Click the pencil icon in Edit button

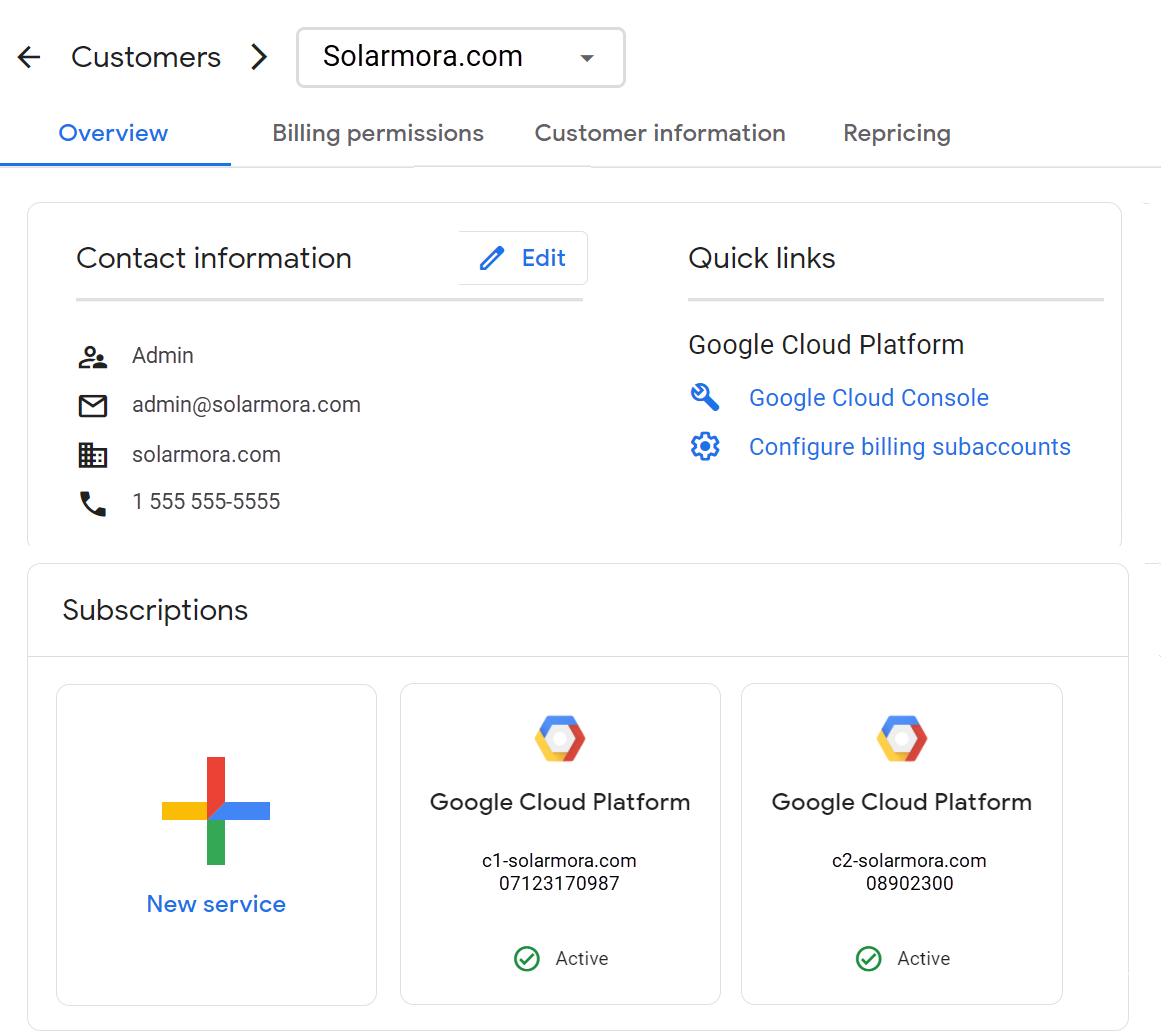point(492,258)
